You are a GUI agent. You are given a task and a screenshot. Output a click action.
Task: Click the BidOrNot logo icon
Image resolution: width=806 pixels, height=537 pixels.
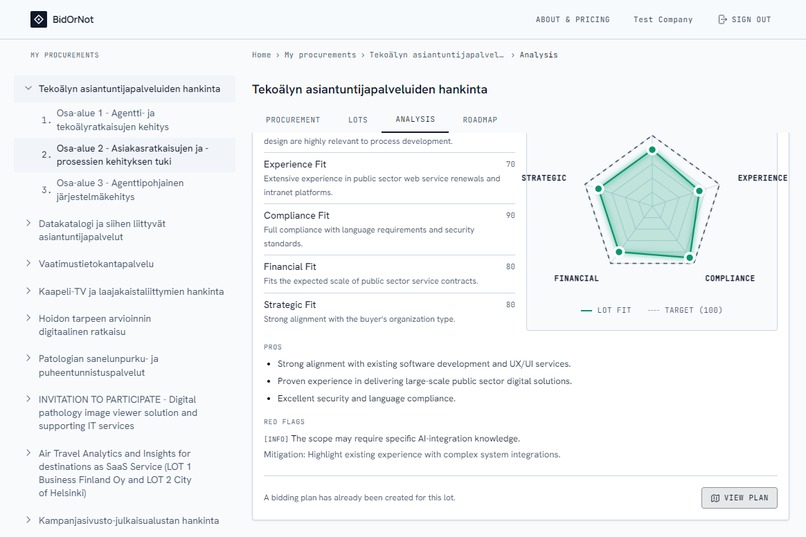click(x=39, y=20)
